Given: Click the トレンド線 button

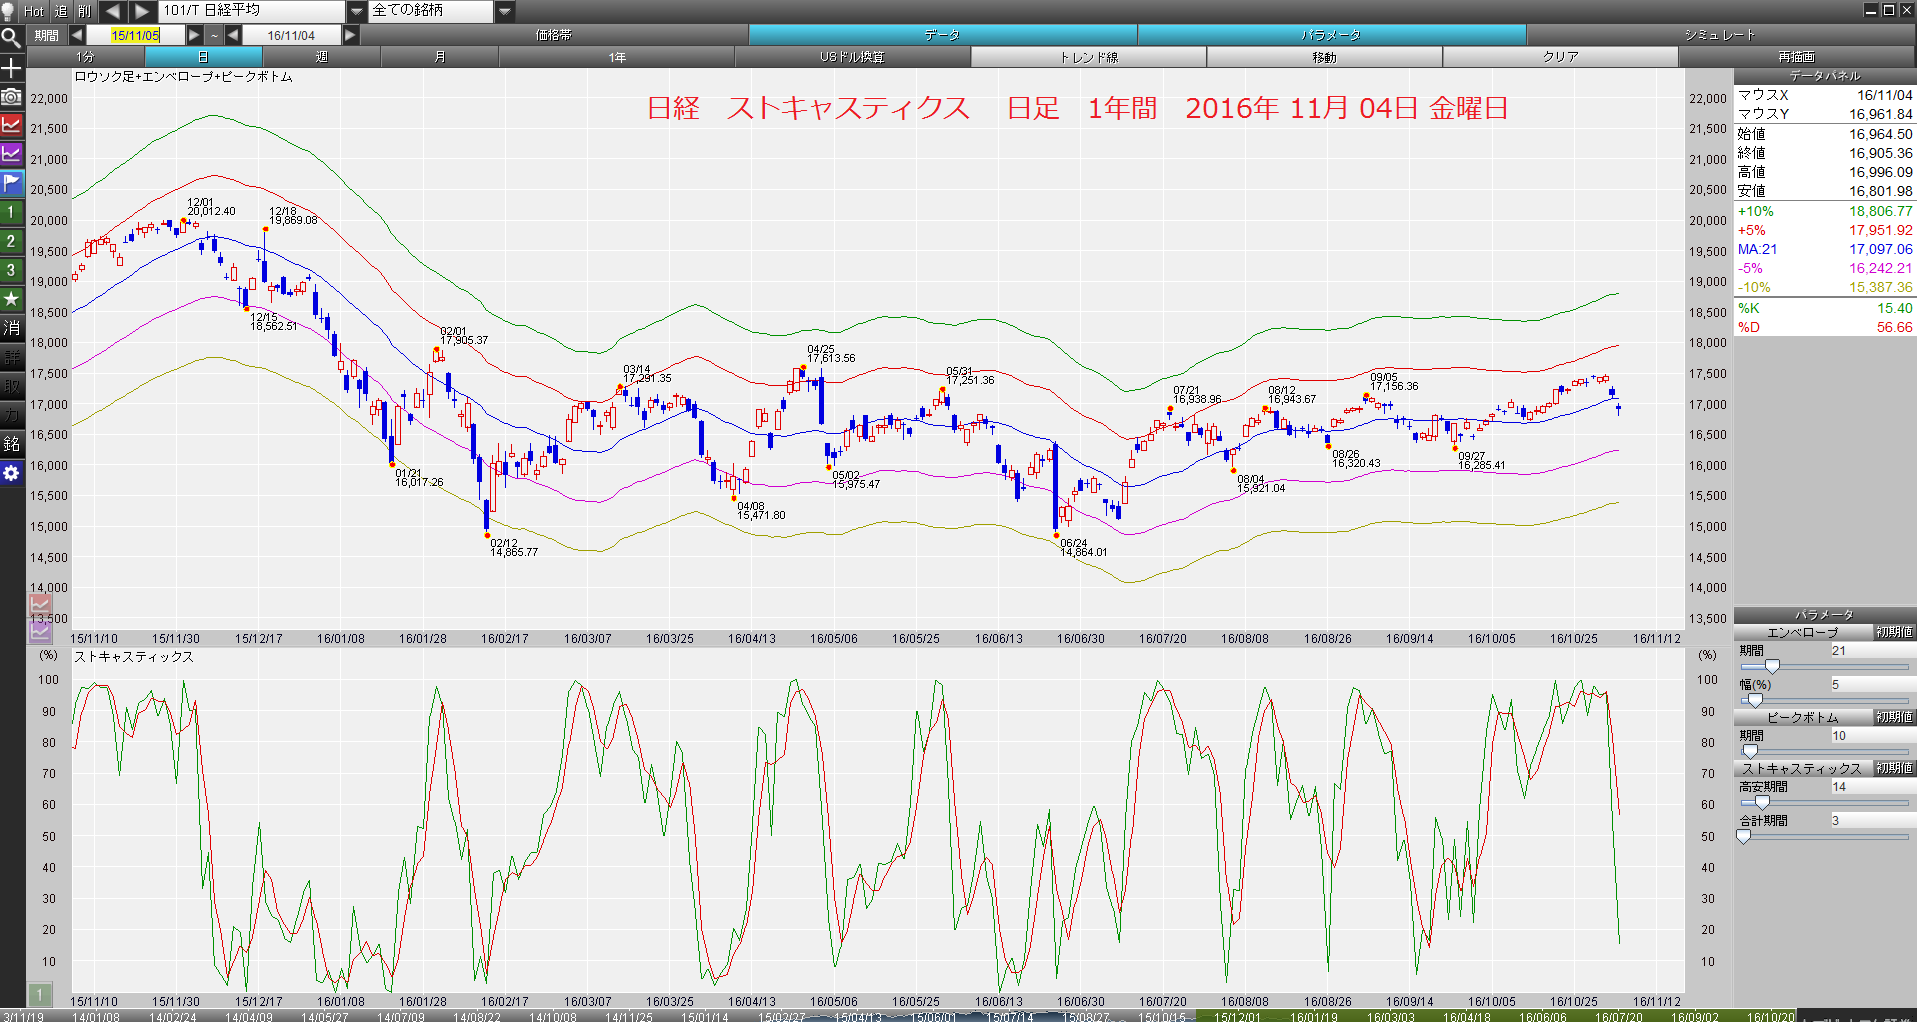Looking at the screenshot, I should pos(1089,57).
